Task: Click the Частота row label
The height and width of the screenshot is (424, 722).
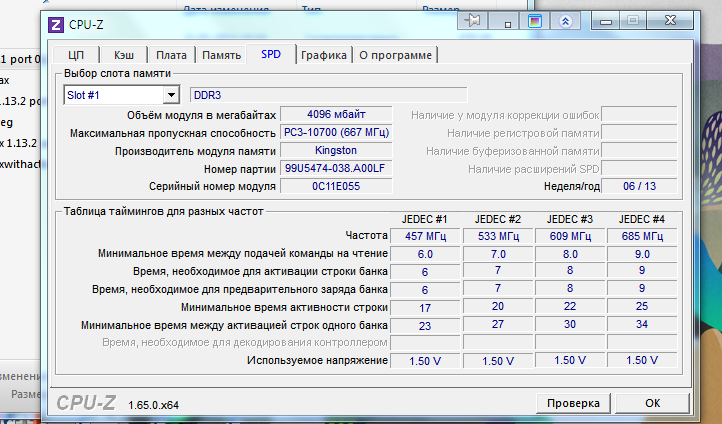Action: pos(366,235)
